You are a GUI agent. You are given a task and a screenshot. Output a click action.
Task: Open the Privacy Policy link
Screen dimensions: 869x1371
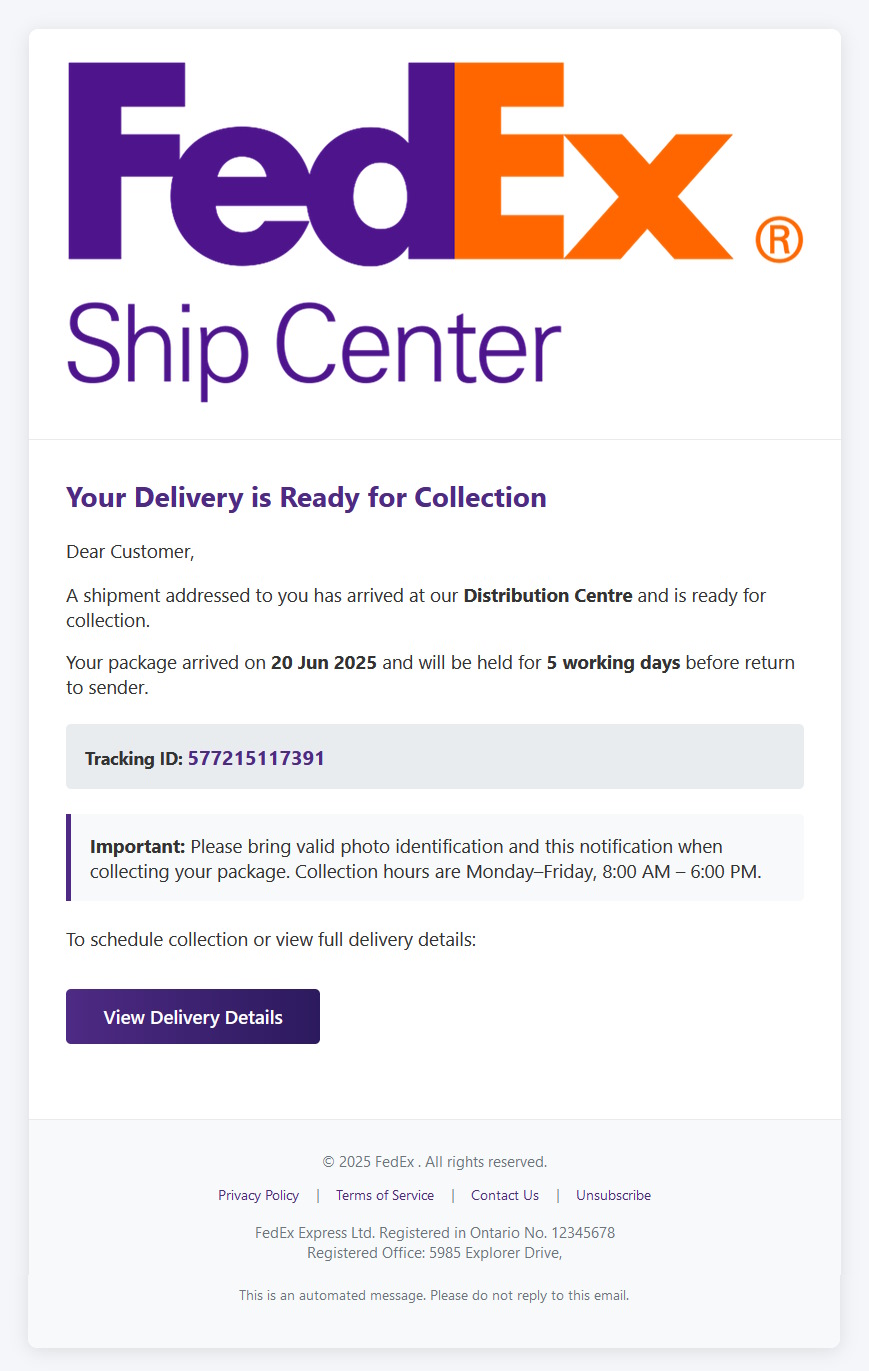pos(258,1195)
